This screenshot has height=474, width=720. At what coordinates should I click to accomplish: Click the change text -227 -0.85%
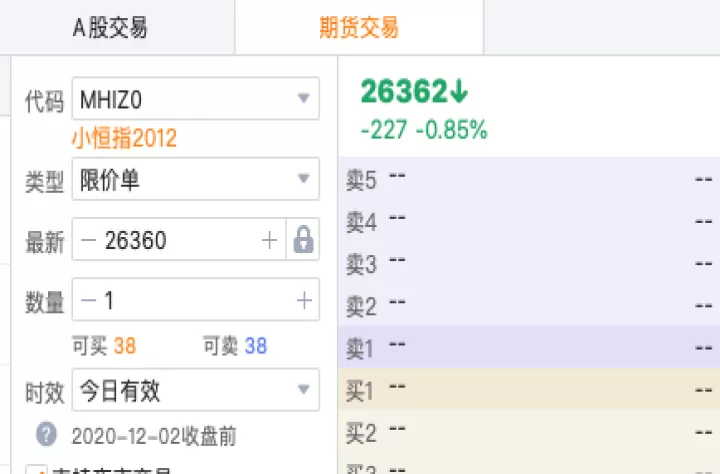424,130
